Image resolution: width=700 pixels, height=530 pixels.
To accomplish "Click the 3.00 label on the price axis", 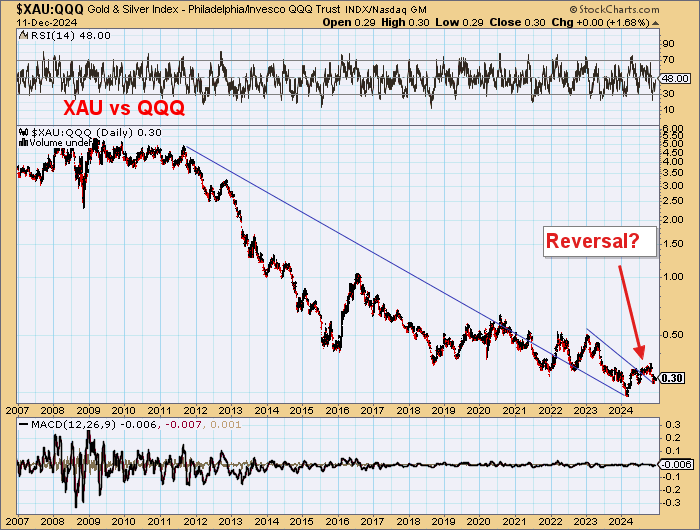I will coord(673,186).
